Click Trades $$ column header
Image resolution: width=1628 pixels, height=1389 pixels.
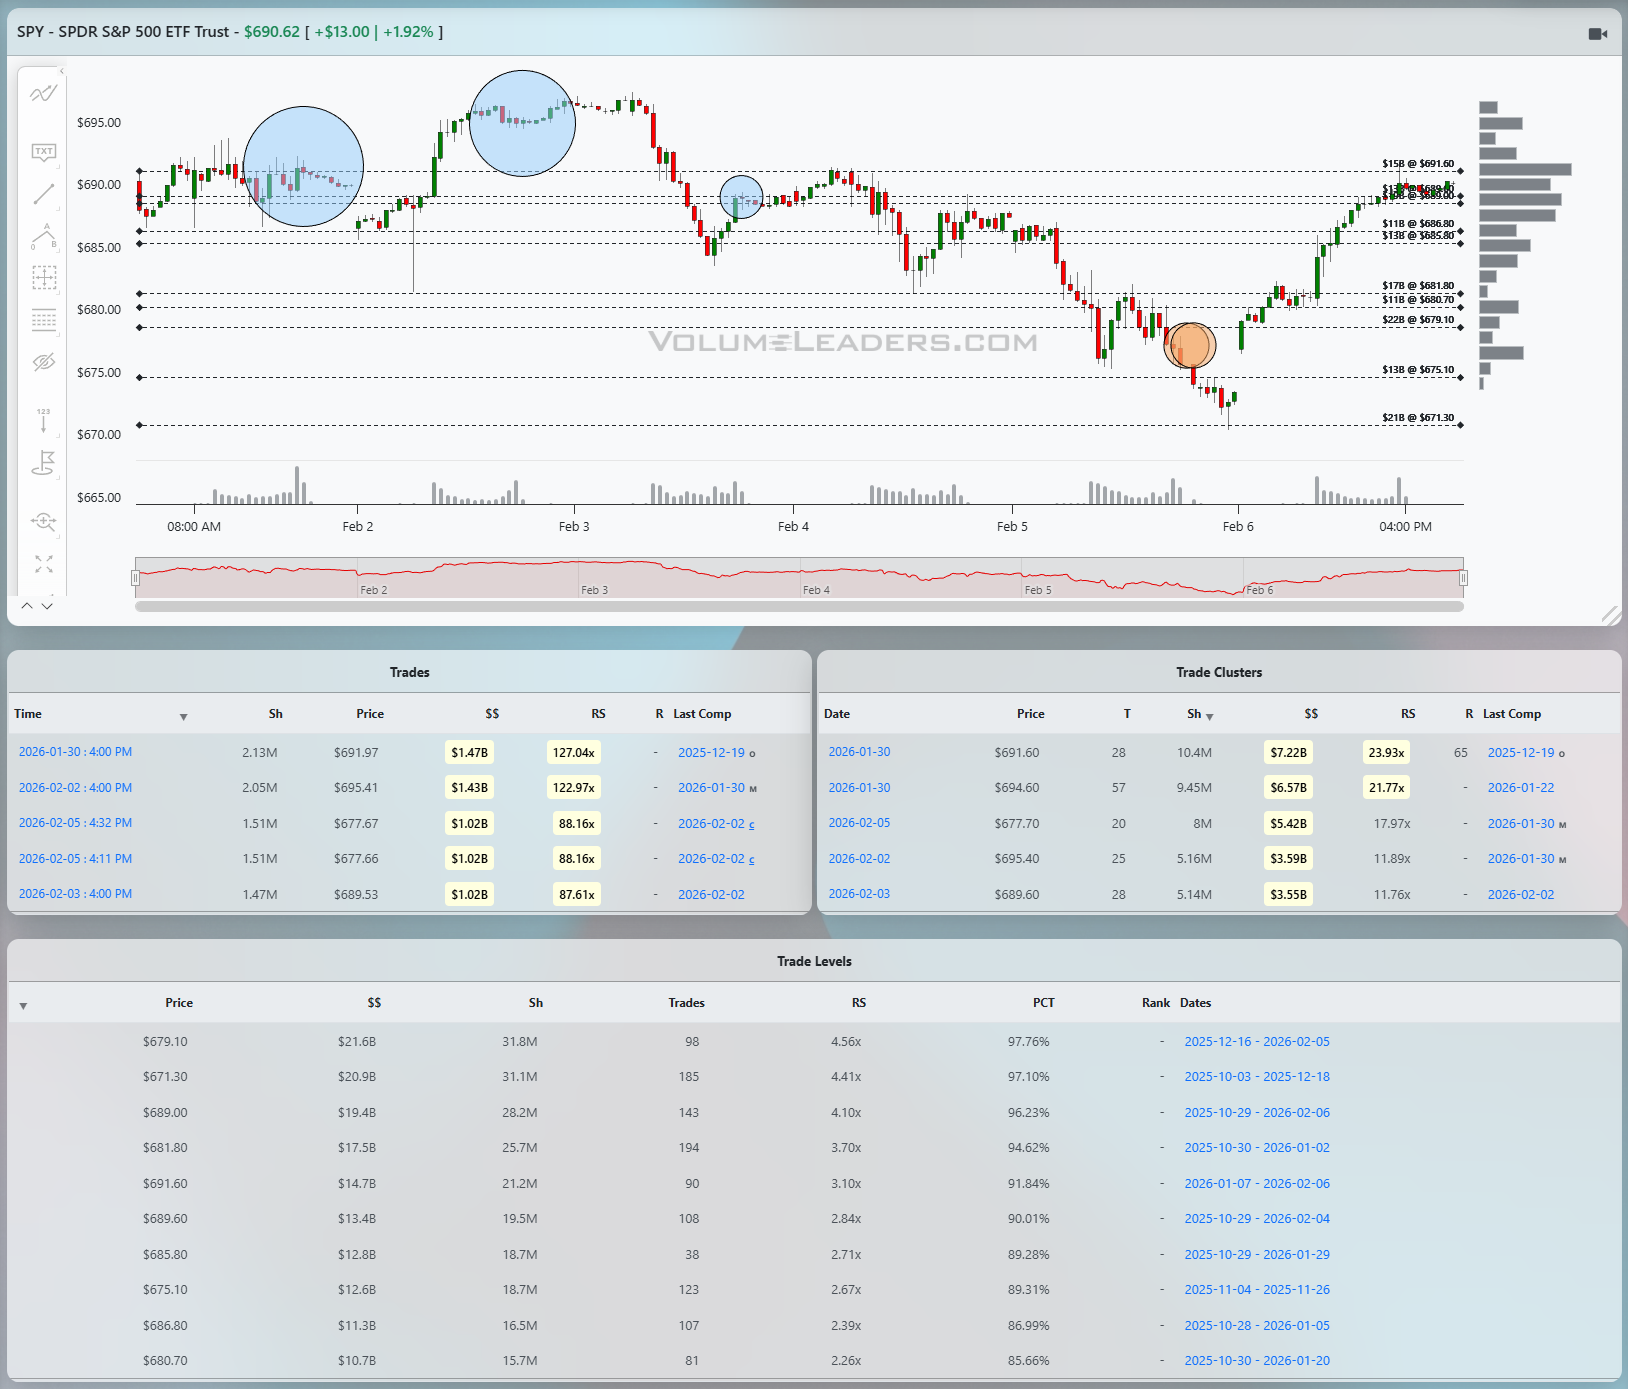click(x=491, y=714)
